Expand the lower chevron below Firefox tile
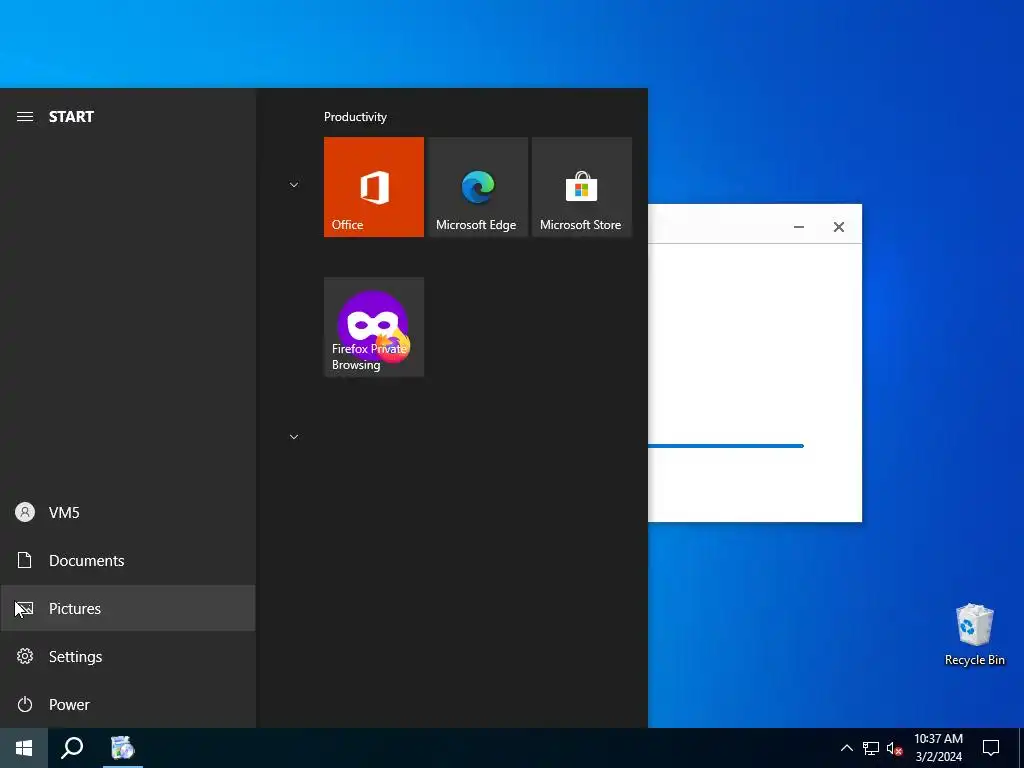 (294, 437)
